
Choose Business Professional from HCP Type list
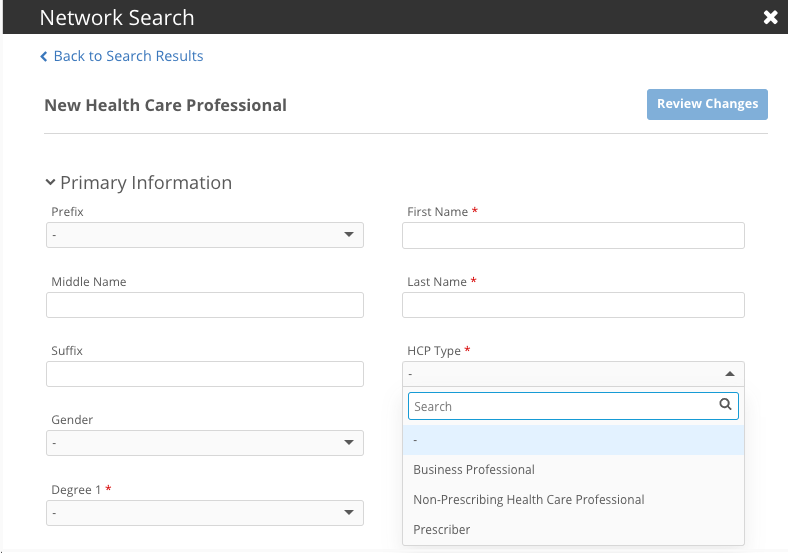pyautogui.click(x=474, y=470)
